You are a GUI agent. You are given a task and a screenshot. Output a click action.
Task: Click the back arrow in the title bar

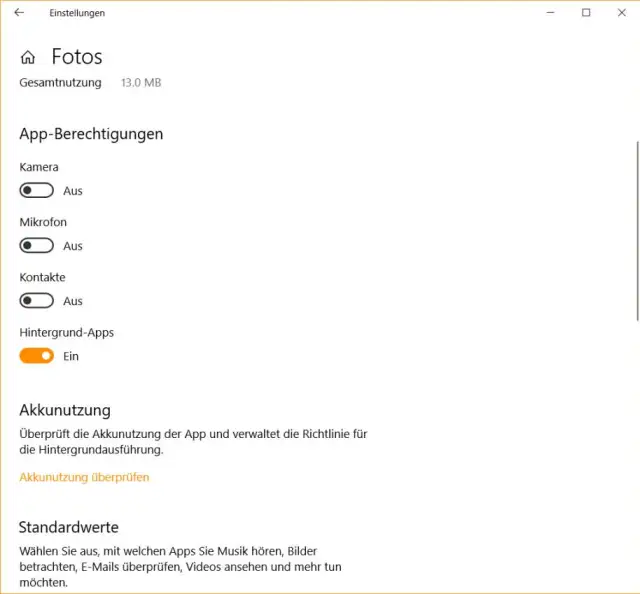coord(19,13)
